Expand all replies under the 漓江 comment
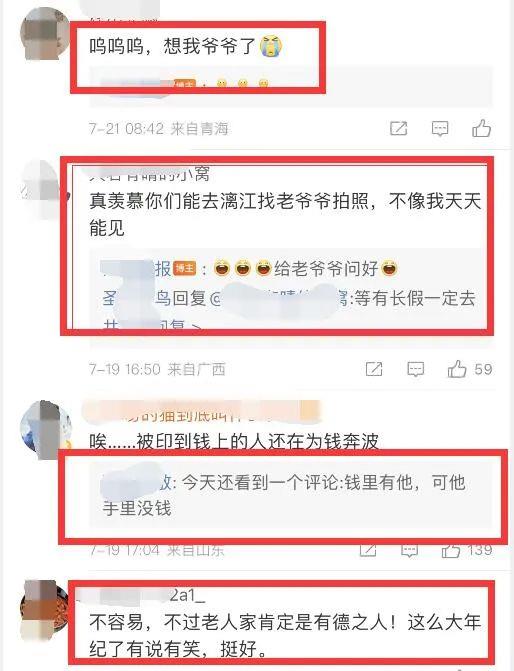The height and width of the screenshot is (671, 514). click(152, 326)
